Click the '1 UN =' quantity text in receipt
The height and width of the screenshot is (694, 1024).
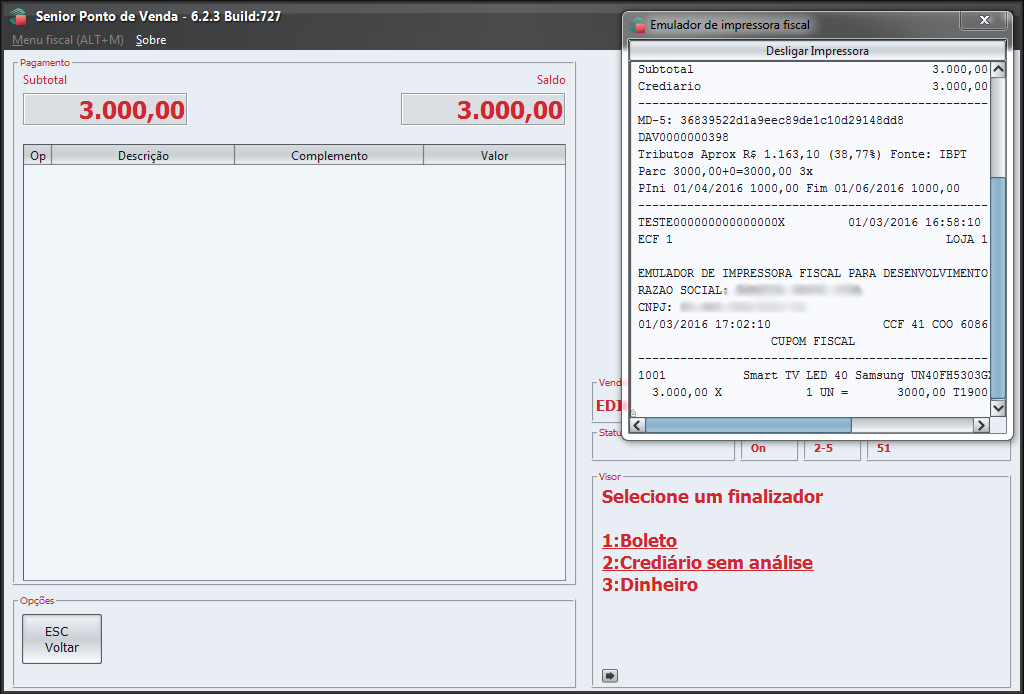[x=827, y=392]
